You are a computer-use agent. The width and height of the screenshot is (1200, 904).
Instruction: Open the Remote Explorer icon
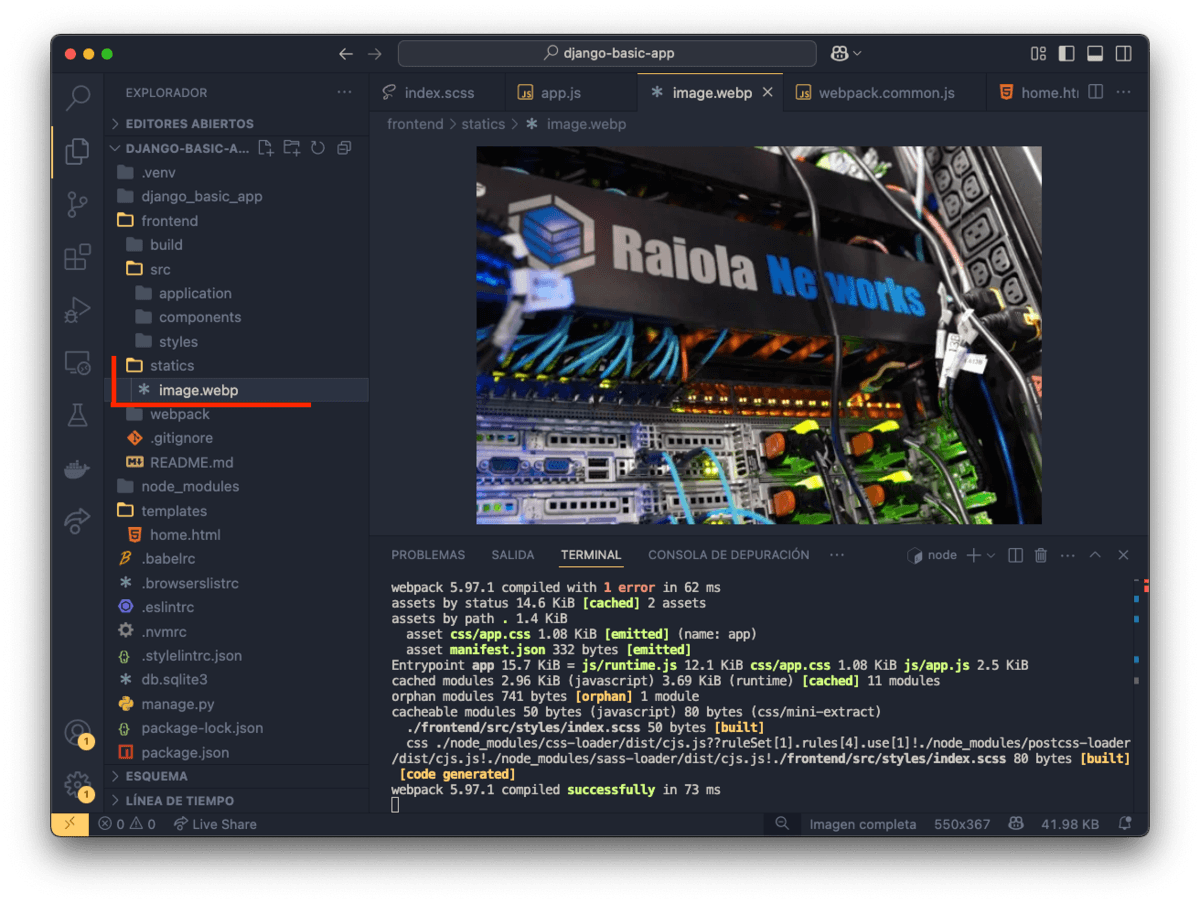point(77,363)
